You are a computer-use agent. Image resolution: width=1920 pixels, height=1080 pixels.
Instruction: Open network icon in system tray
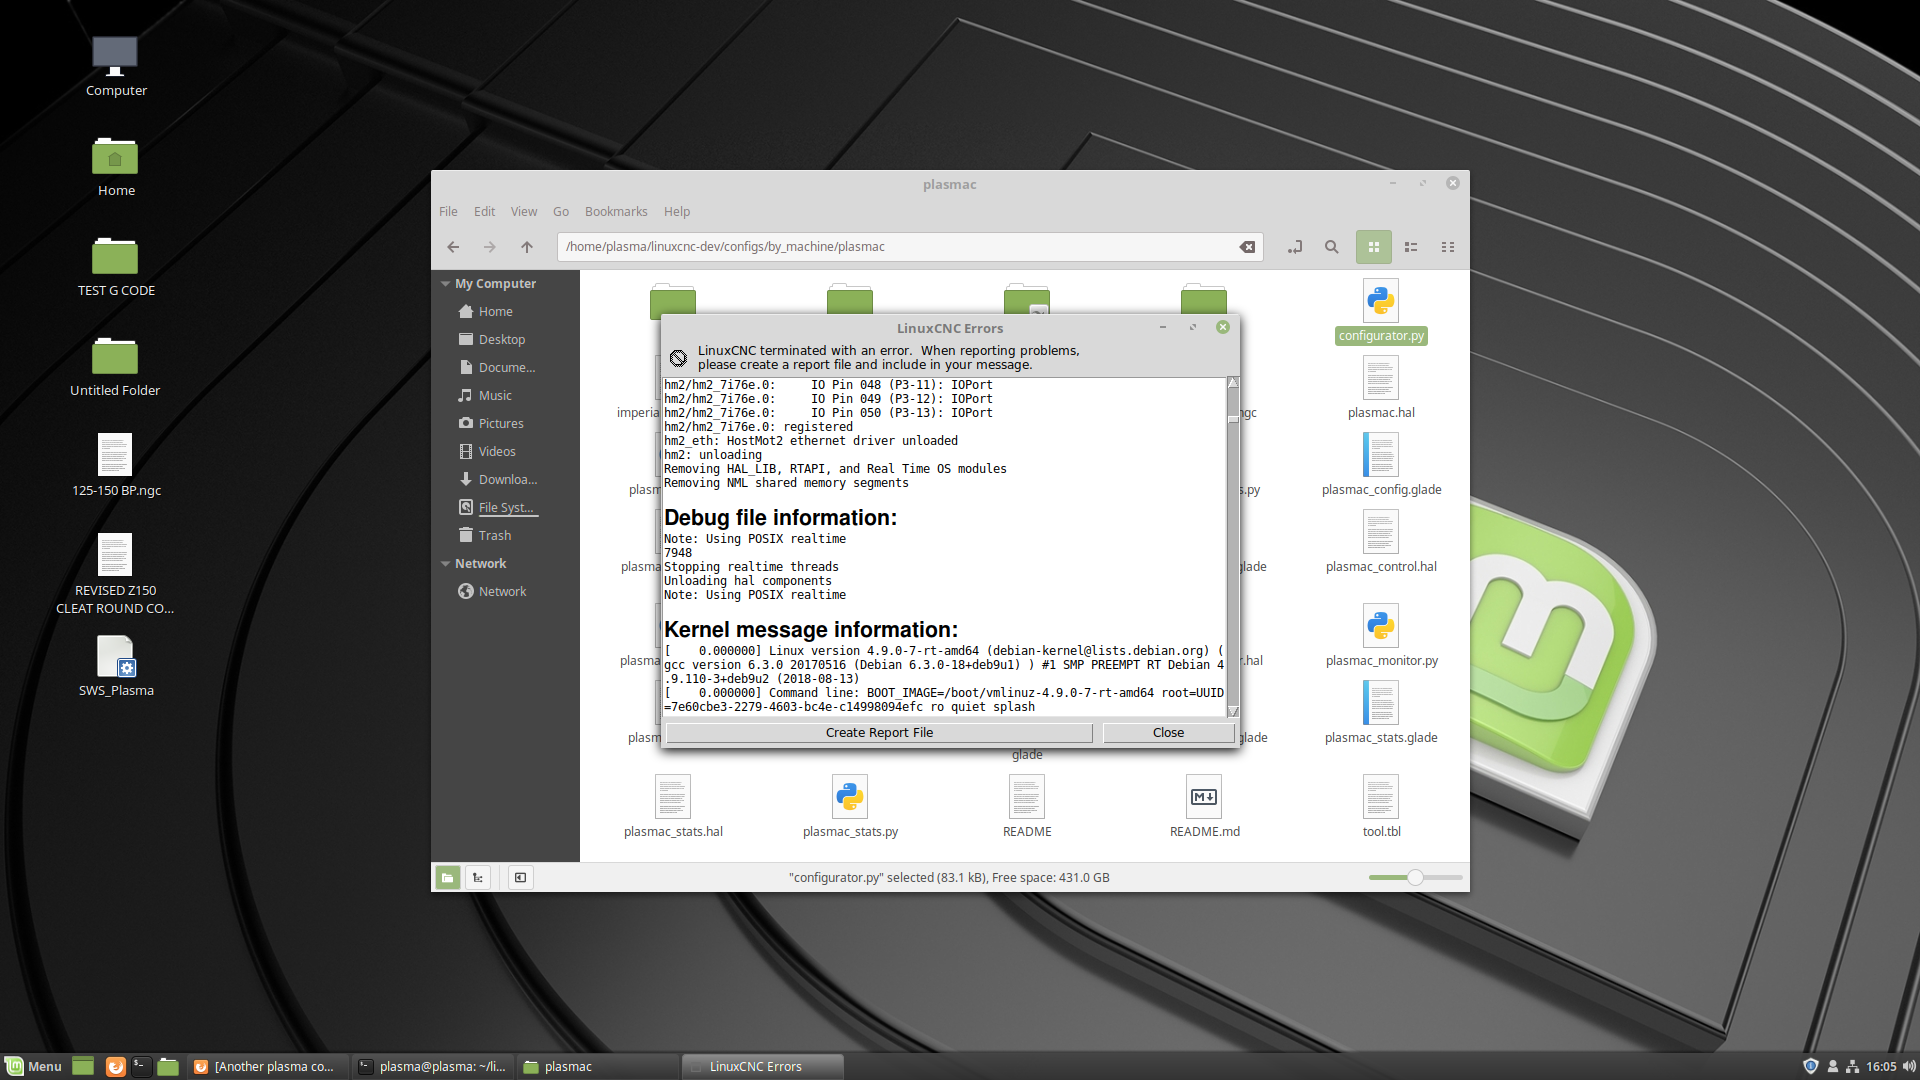point(1852,1067)
